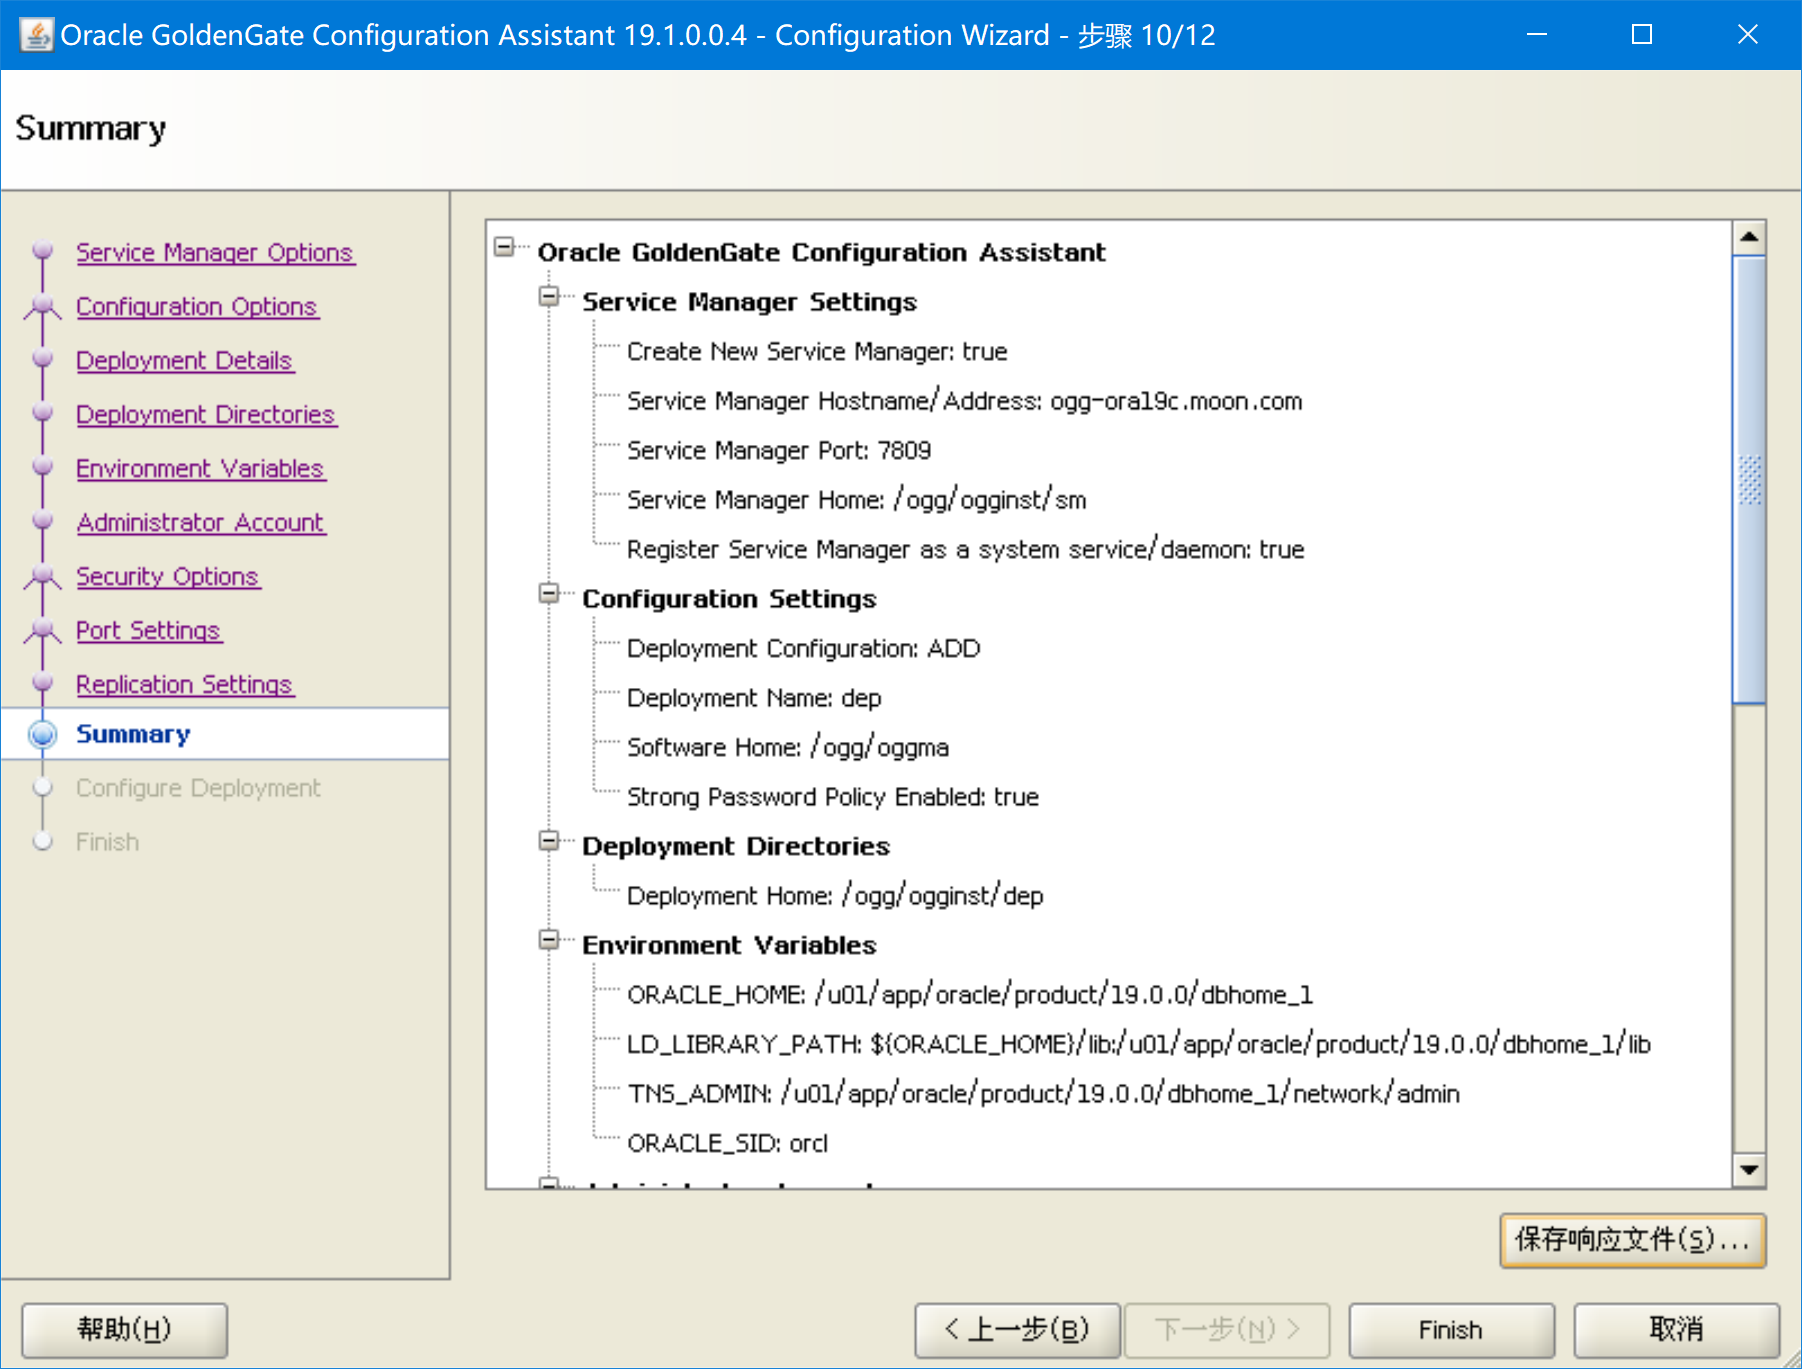Click the 保存响应文件(S)... button
Image resolution: width=1802 pixels, height=1369 pixels.
(x=1632, y=1240)
